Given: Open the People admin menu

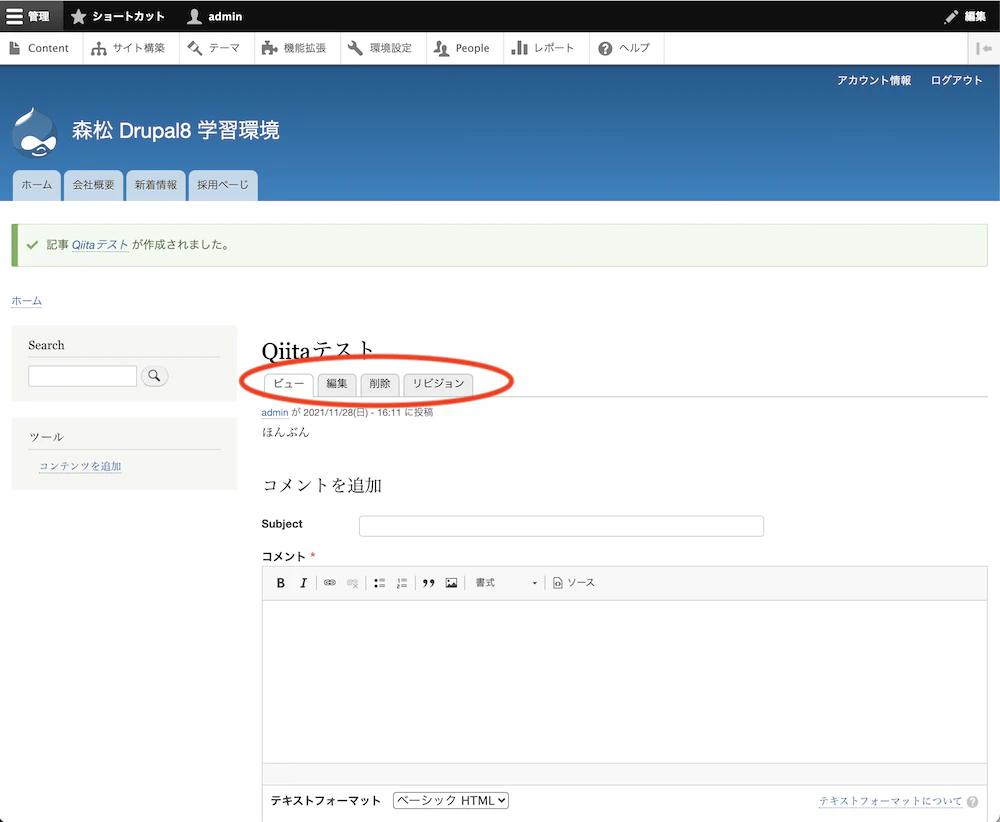Looking at the screenshot, I should coord(462,48).
